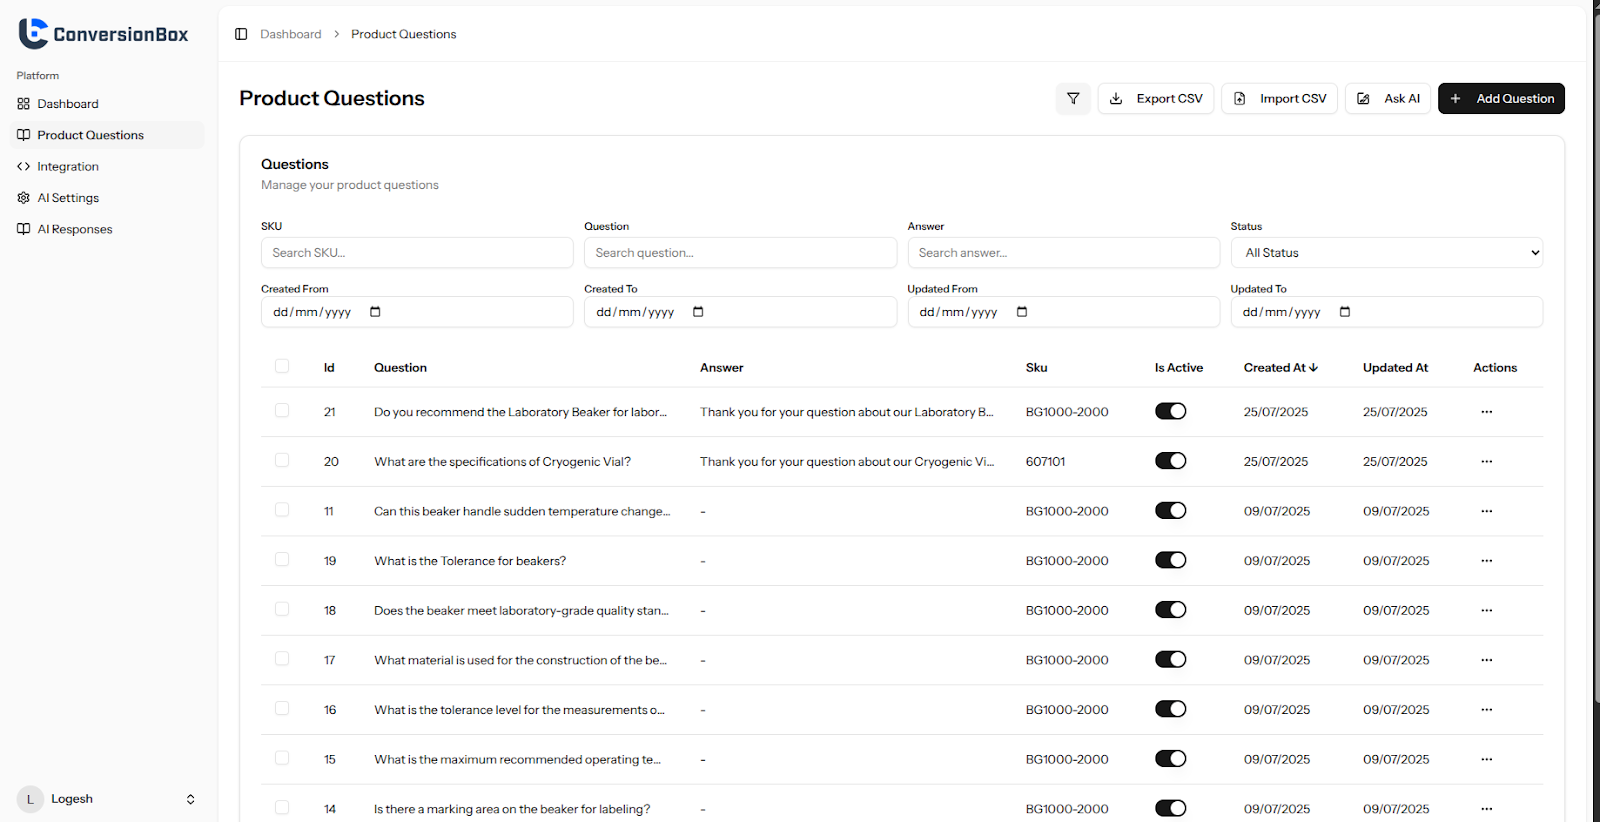
Task: Open AI Settings in sidebar
Action: [68, 198]
